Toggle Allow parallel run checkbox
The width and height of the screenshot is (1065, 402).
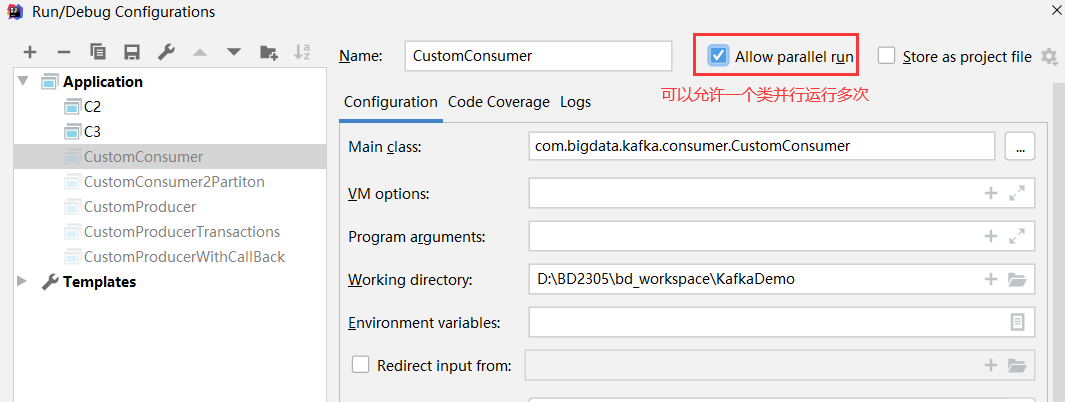717,56
